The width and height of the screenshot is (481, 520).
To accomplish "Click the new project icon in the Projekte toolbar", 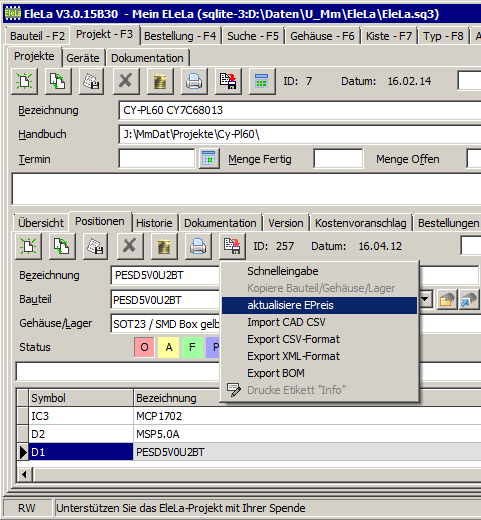I will click(24, 81).
